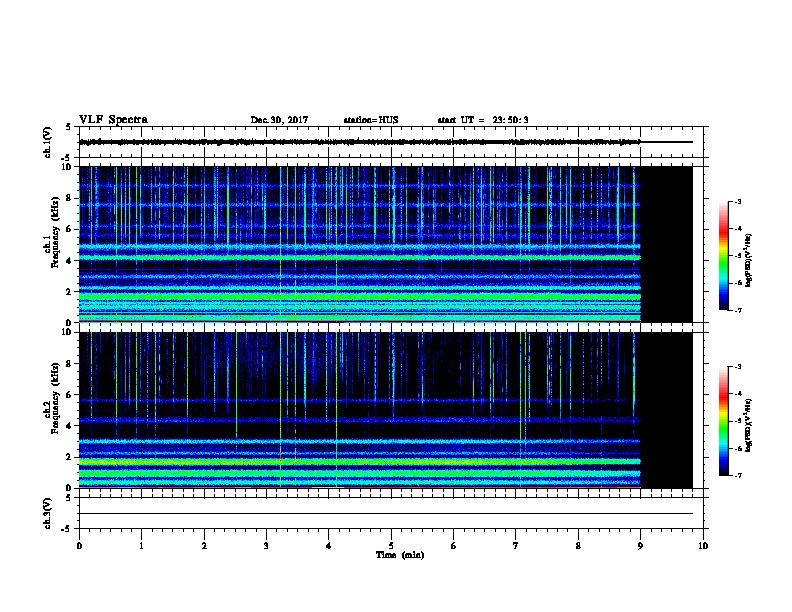
Task: Click the 'ch.3(V)' axis label
Action: point(48,513)
